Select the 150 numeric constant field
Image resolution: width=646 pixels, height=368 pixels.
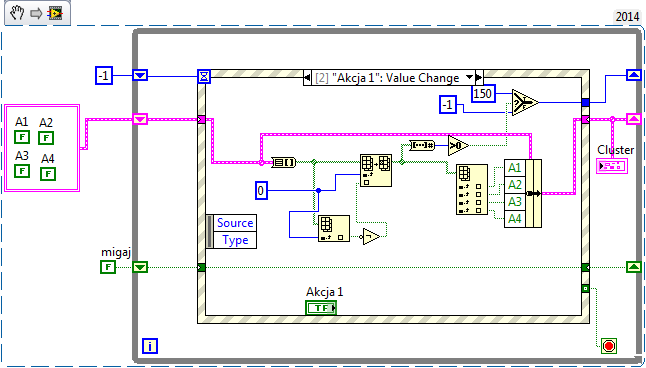tap(483, 94)
